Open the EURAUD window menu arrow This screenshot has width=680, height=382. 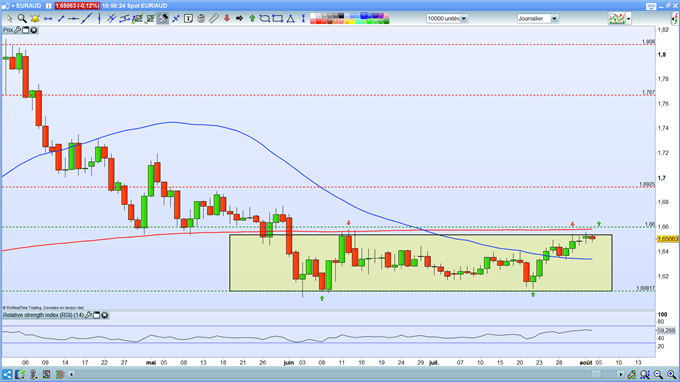13,6
